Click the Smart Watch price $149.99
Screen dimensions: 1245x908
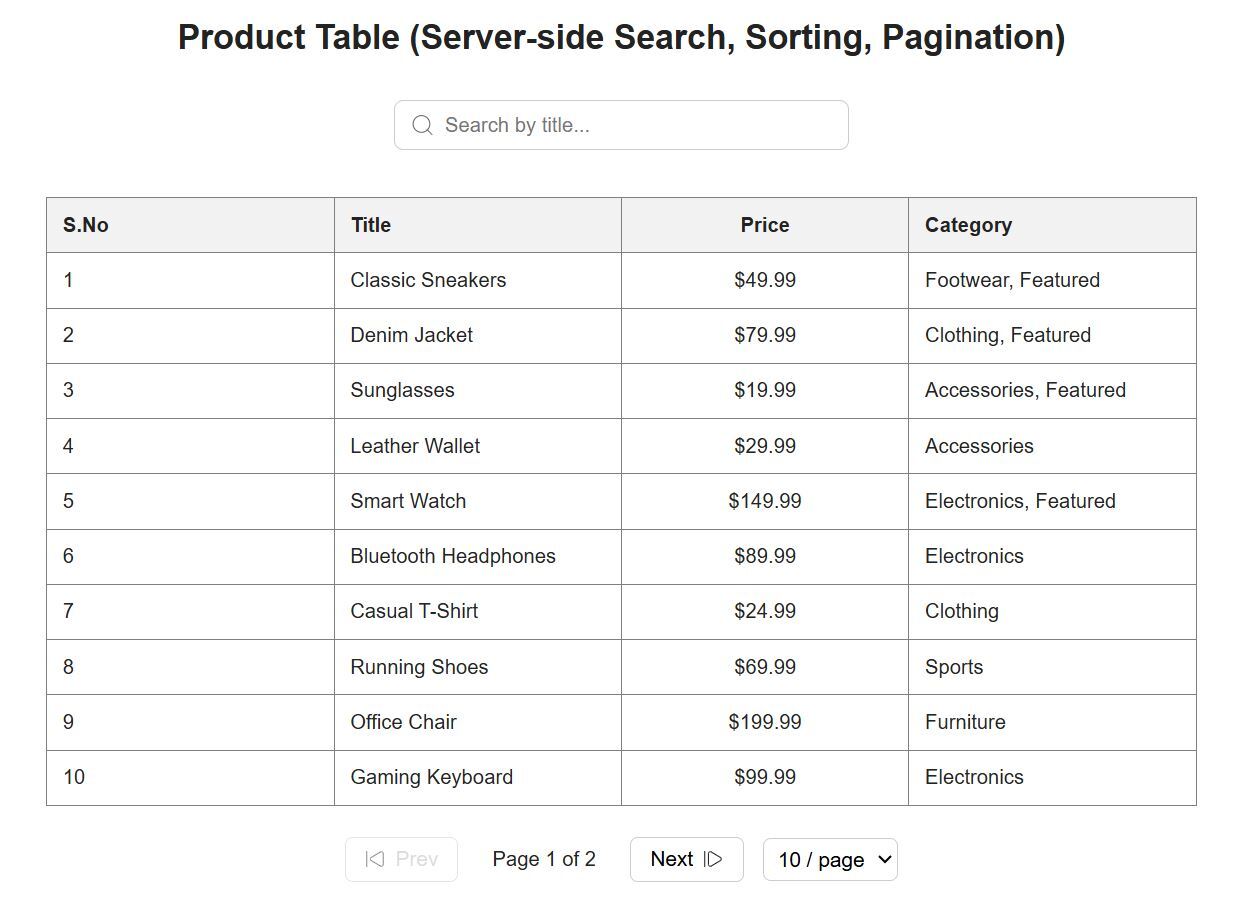click(x=765, y=501)
